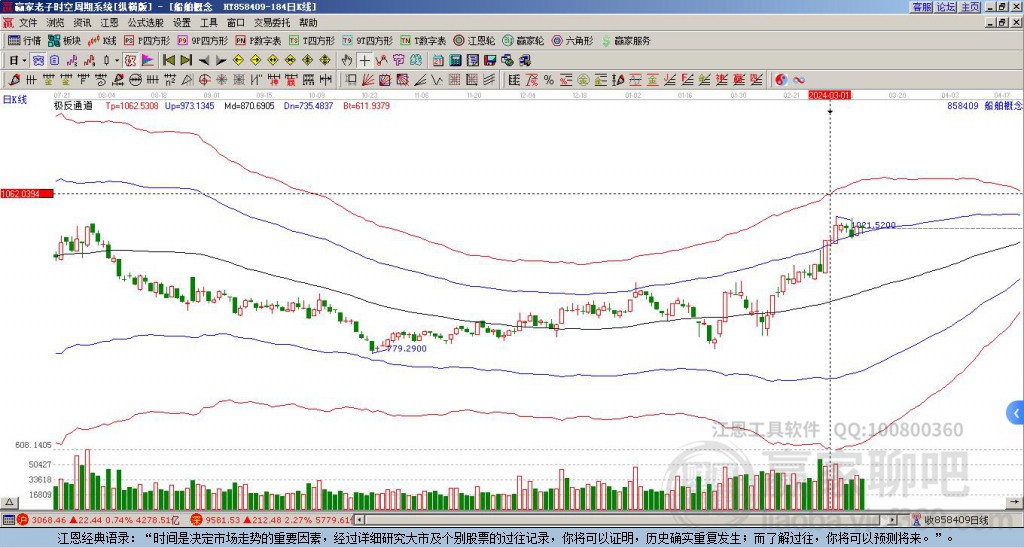Open the 帮助 menu

point(308,23)
